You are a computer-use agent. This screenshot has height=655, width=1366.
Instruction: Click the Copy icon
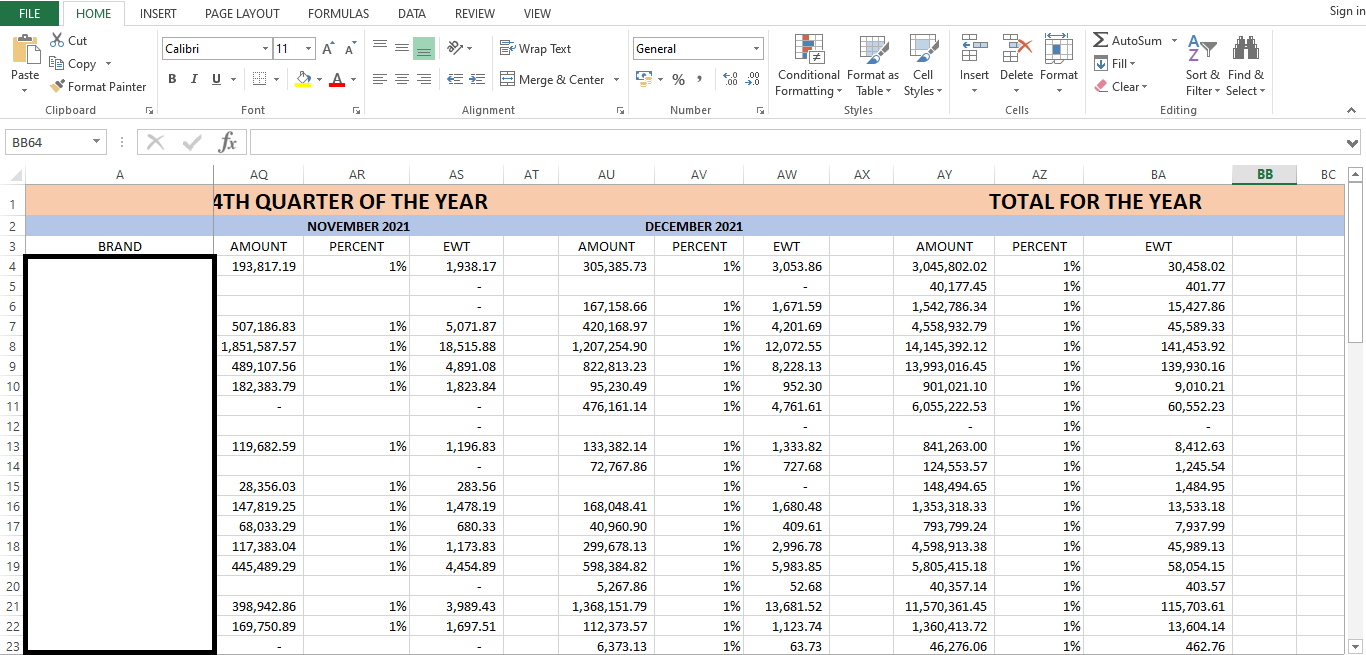click(x=57, y=63)
